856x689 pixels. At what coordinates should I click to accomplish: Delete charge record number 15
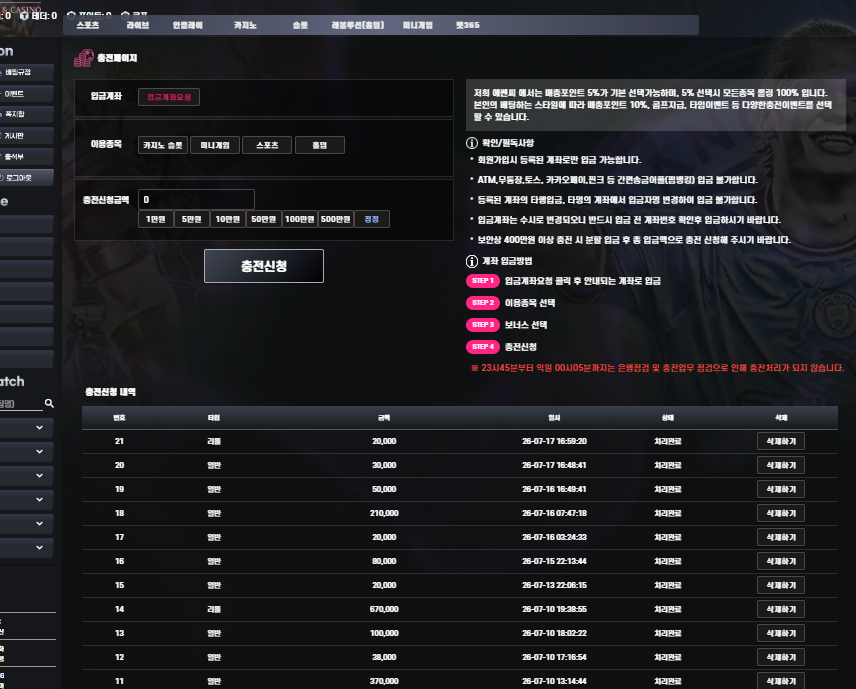pyautogui.click(x=781, y=585)
